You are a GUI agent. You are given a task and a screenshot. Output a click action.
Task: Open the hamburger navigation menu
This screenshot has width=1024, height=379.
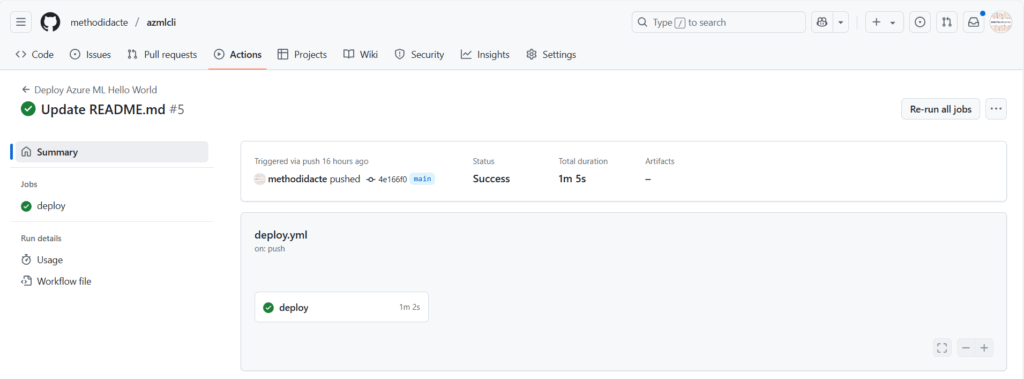click(x=21, y=22)
